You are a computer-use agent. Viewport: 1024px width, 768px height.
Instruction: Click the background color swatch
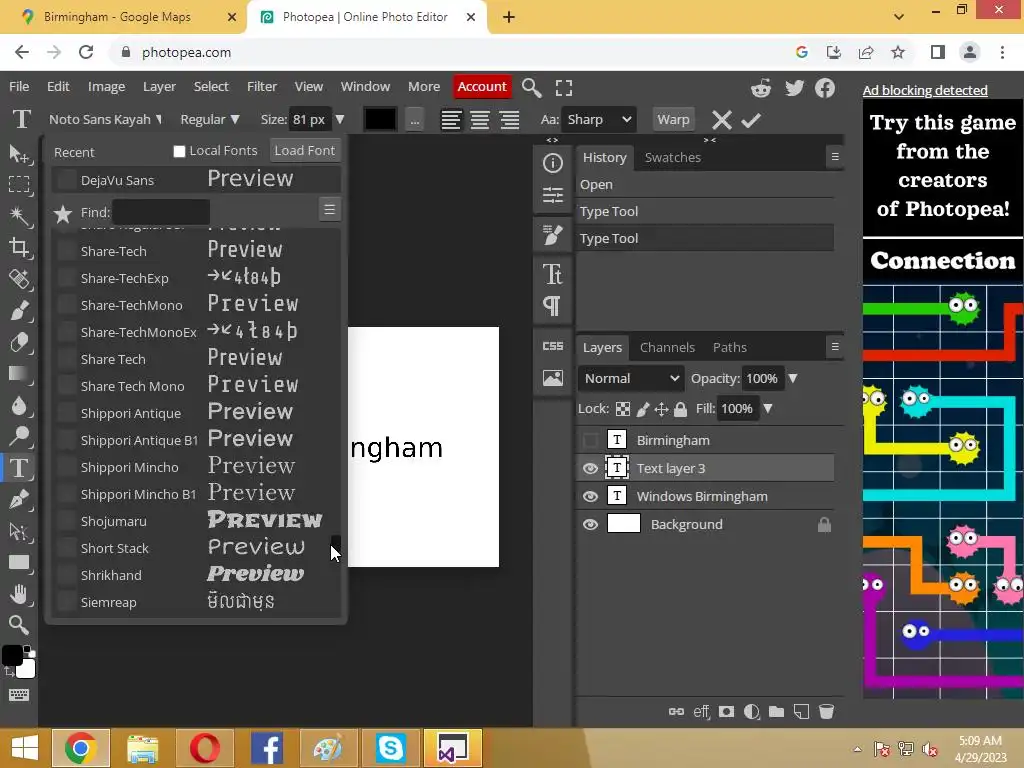point(26,669)
